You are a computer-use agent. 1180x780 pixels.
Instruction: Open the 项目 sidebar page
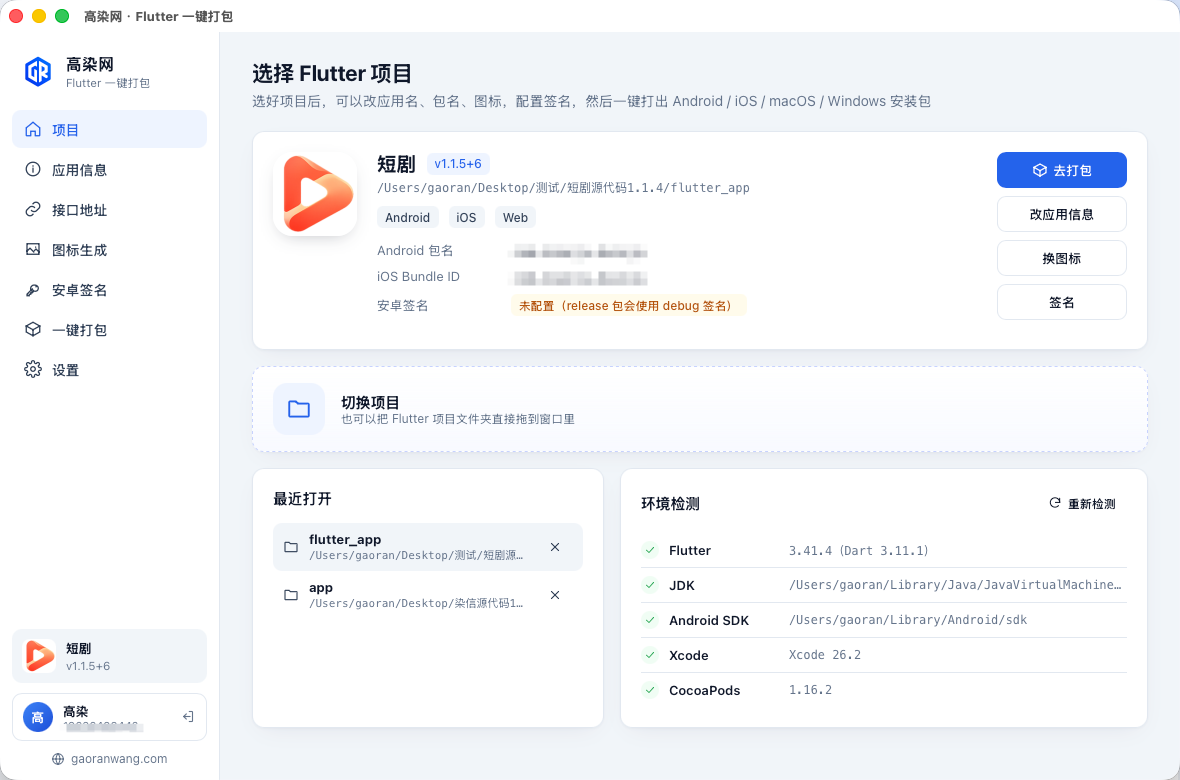tap(109, 129)
